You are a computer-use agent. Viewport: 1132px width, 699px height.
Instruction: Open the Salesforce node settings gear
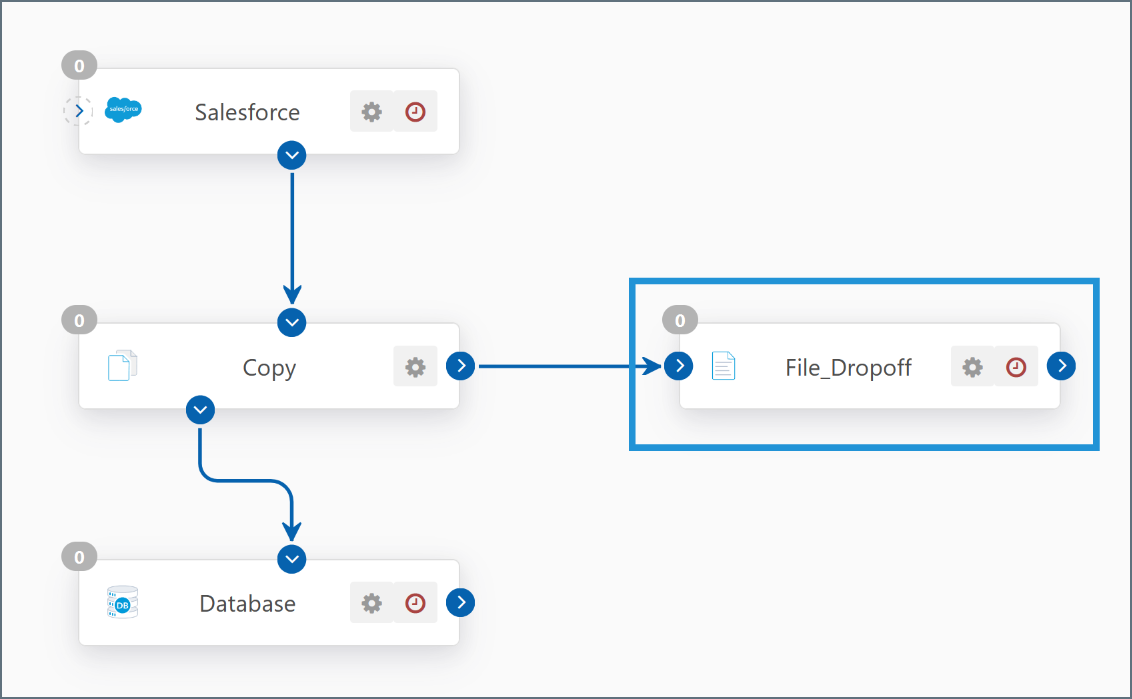pyautogui.click(x=372, y=112)
